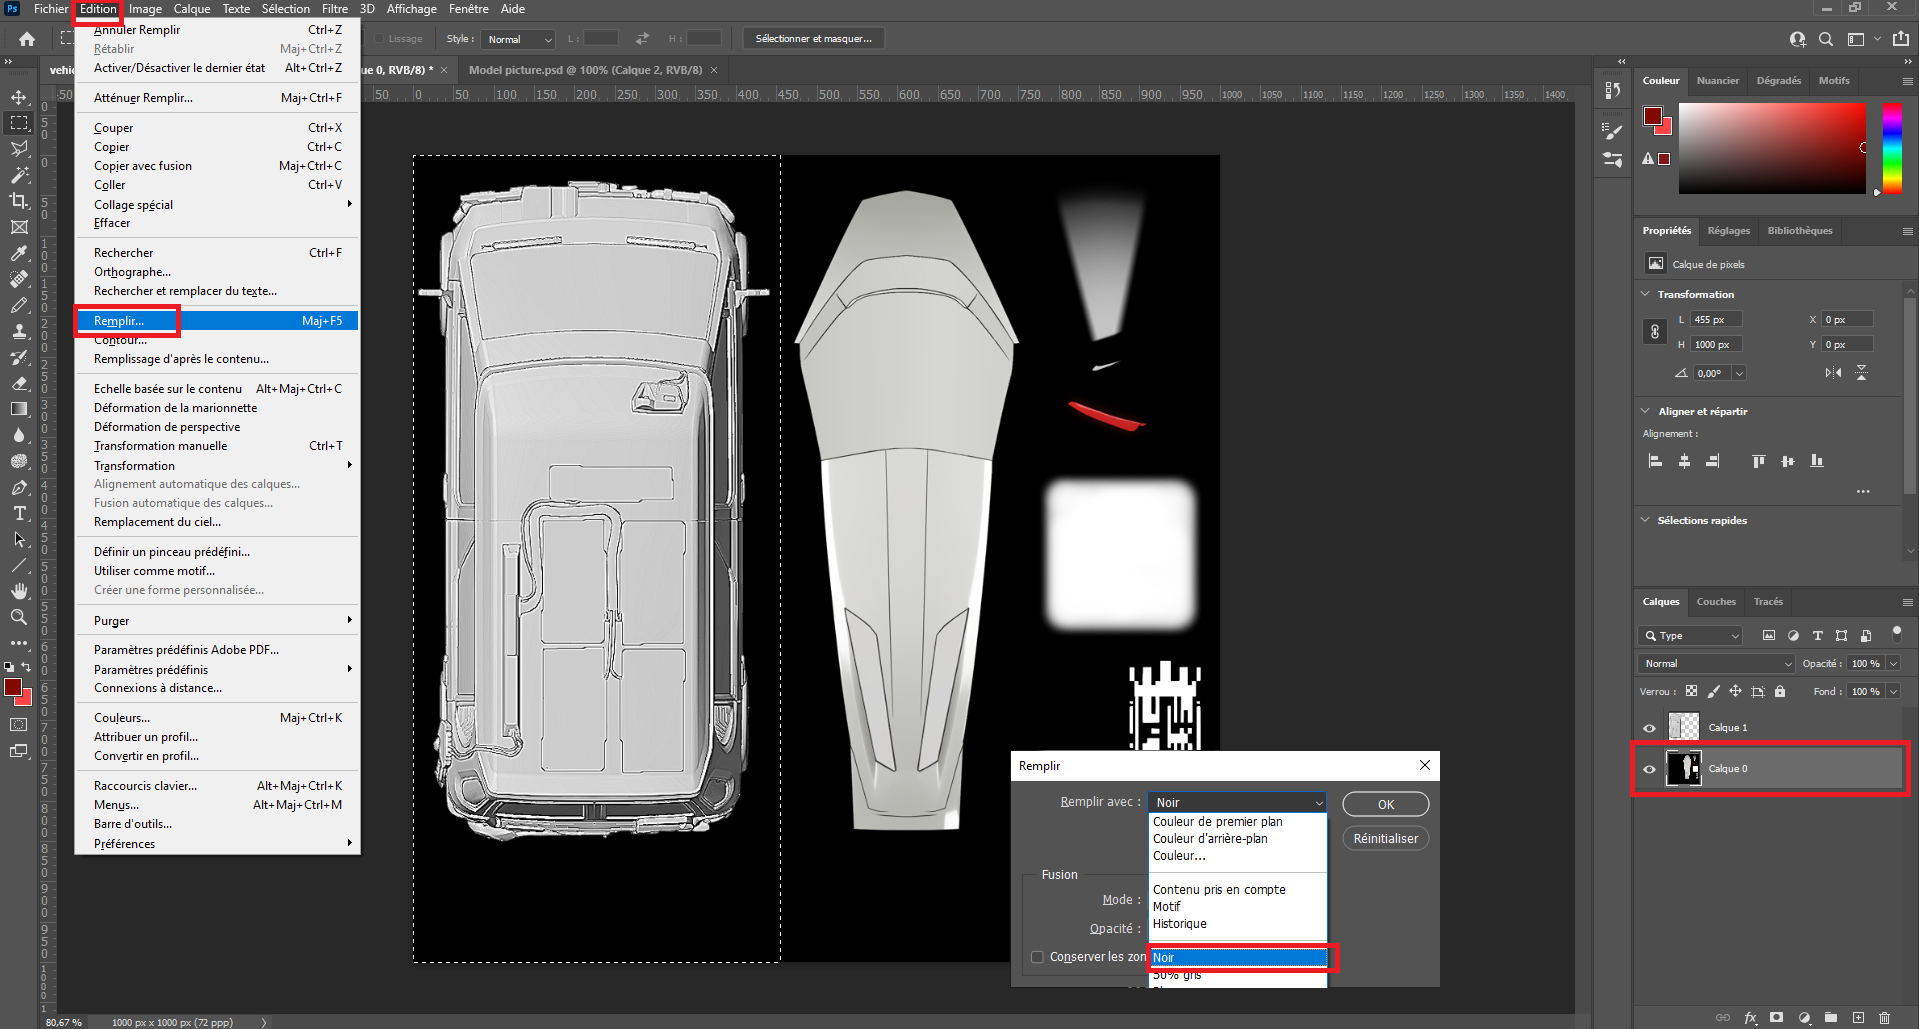Choose Contour from the Edition menu
The image size is (1919, 1029).
coord(120,340)
